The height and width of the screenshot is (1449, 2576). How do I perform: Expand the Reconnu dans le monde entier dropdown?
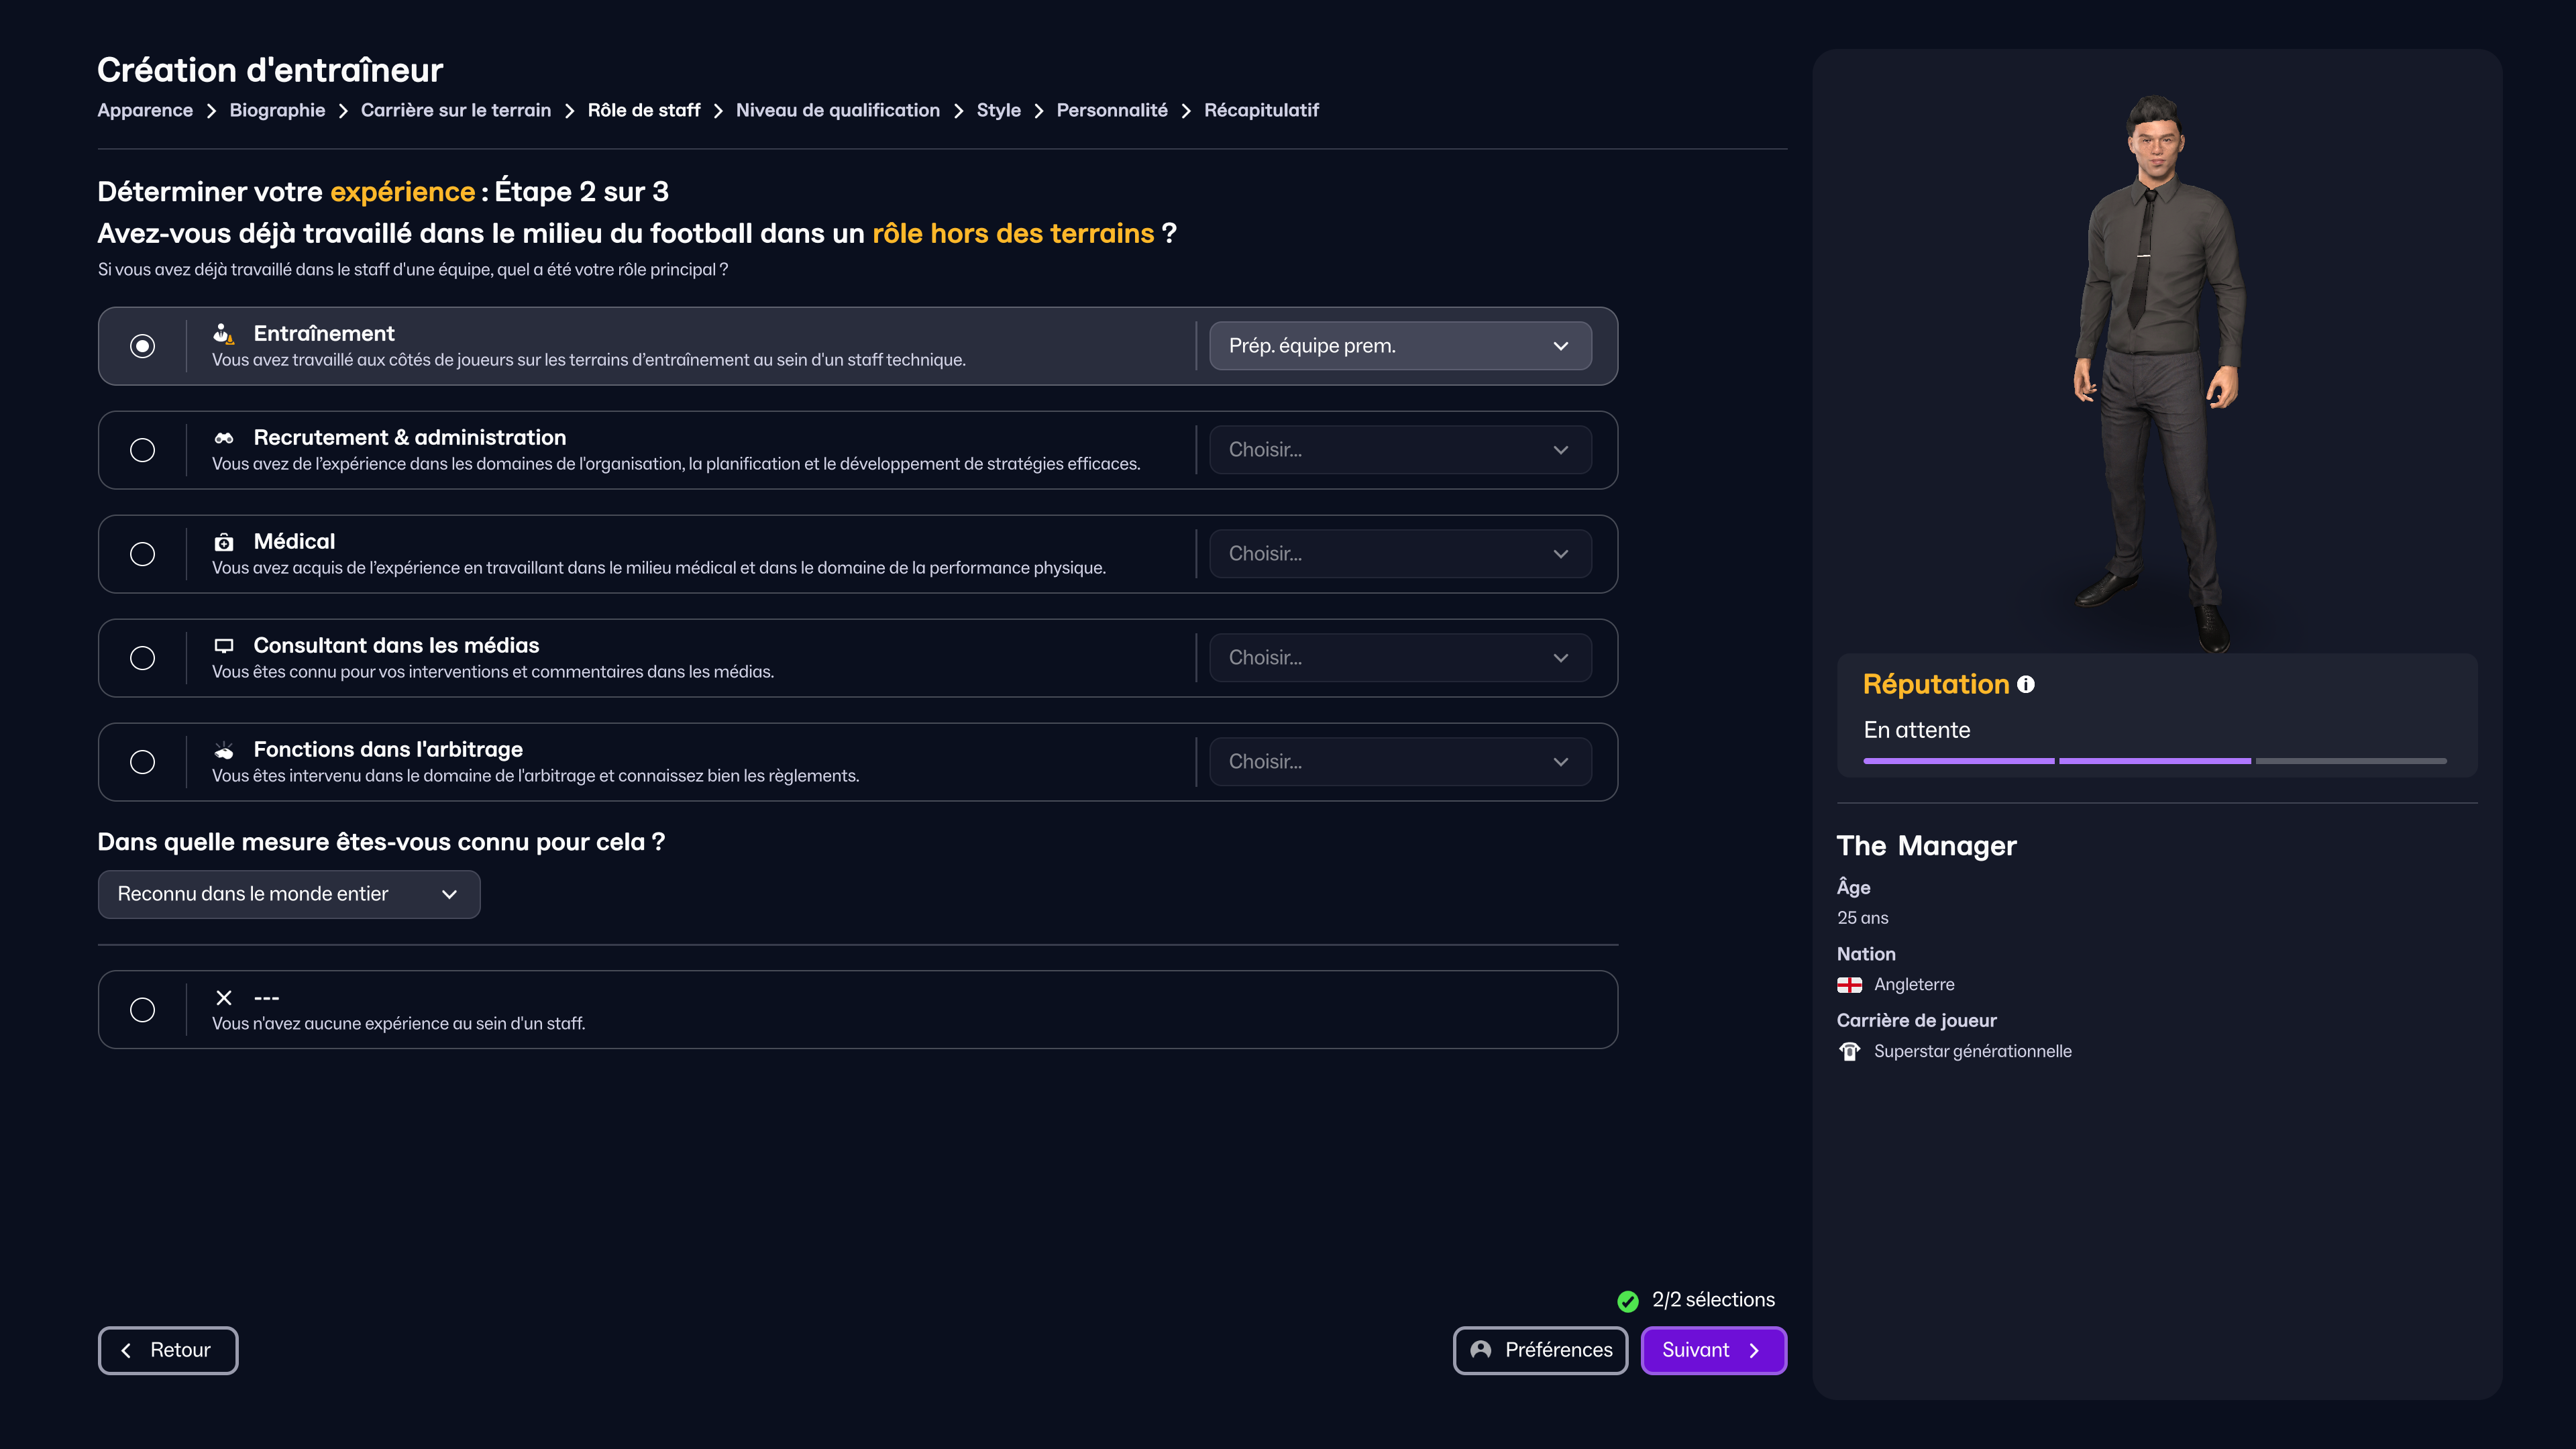coord(288,894)
